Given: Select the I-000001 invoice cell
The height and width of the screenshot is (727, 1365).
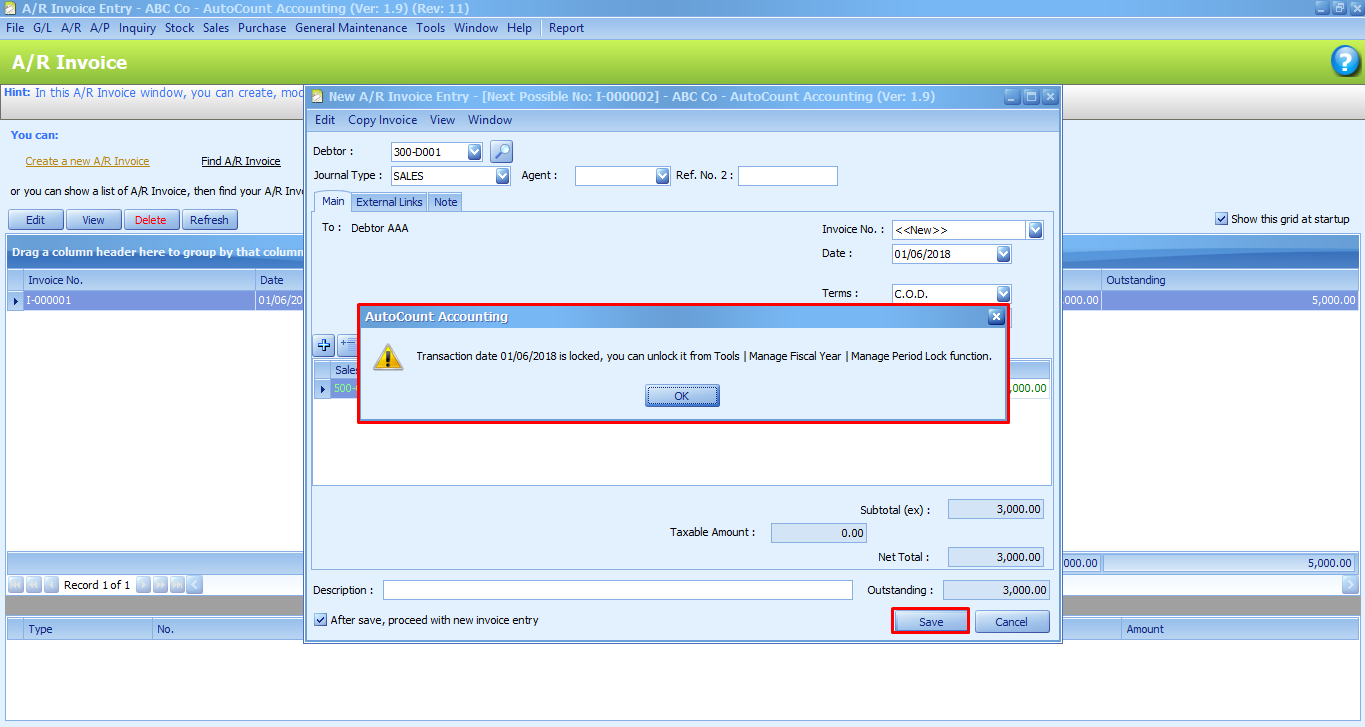Looking at the screenshot, I should click(140, 300).
